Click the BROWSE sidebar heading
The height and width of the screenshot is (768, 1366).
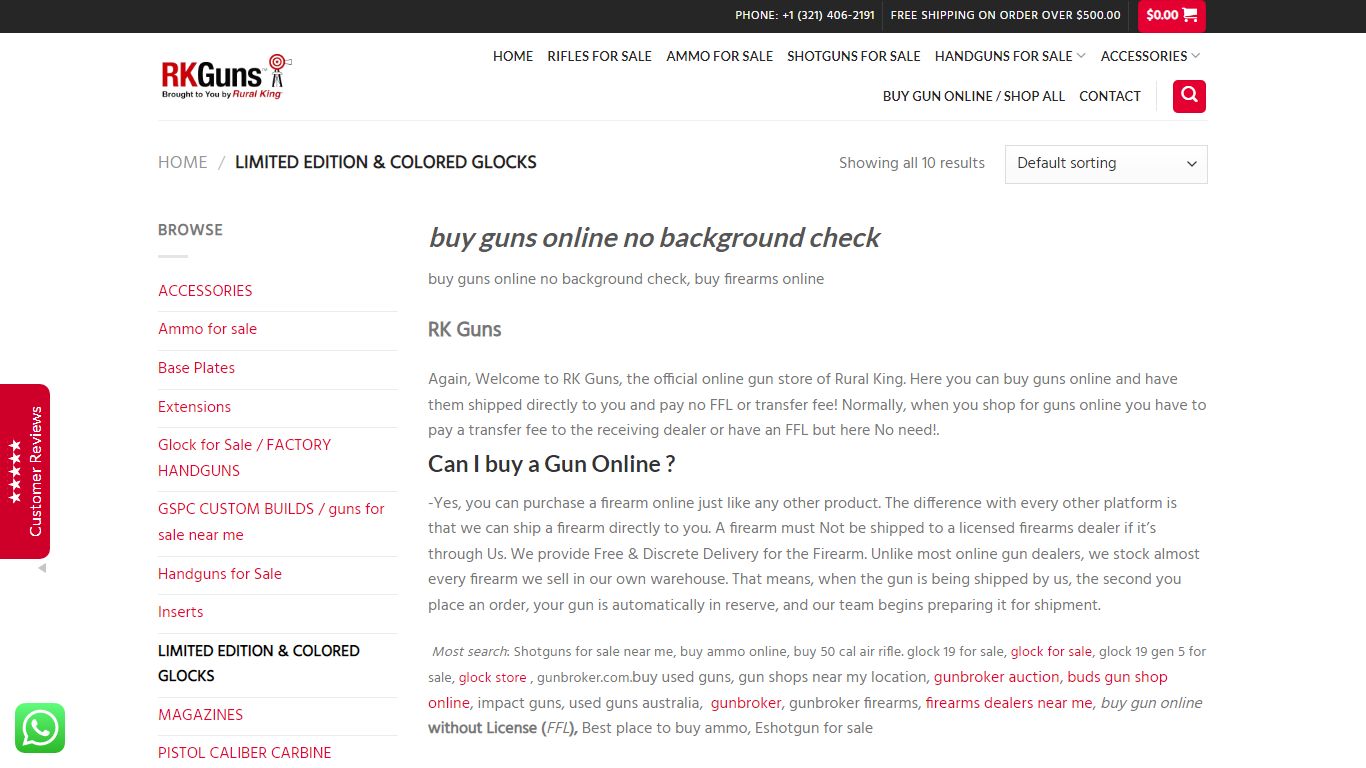point(190,230)
